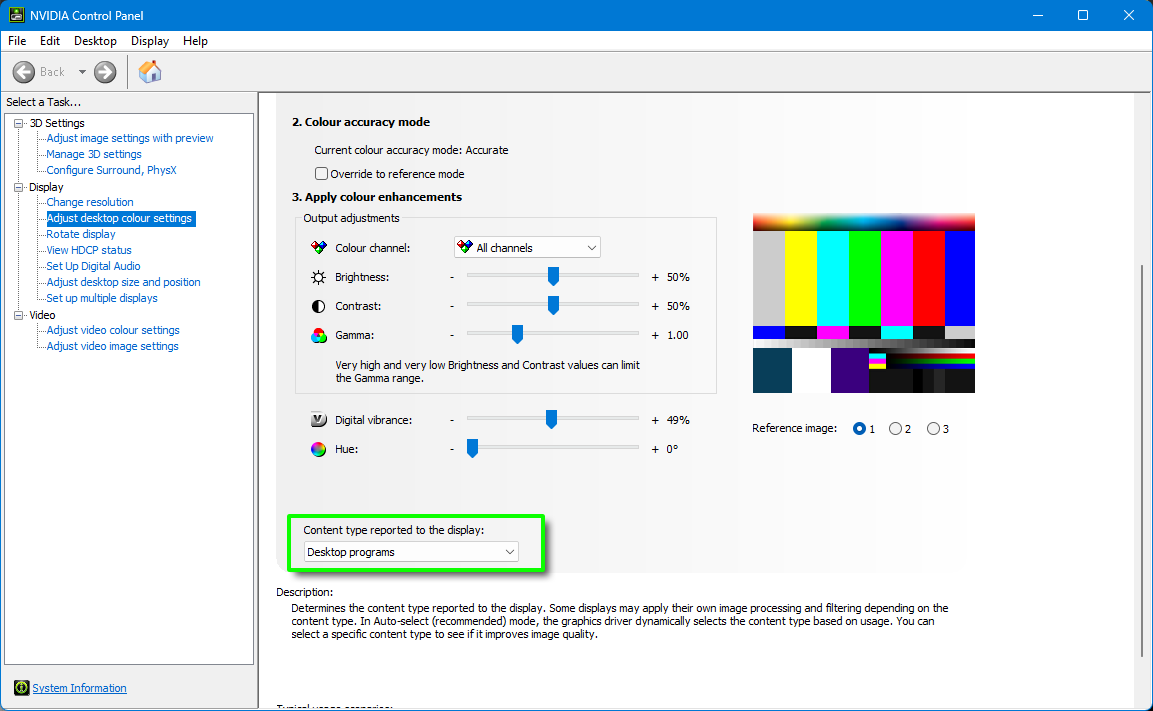Click the 'Current colour accuracy mode: Accurate' text

pos(411,150)
